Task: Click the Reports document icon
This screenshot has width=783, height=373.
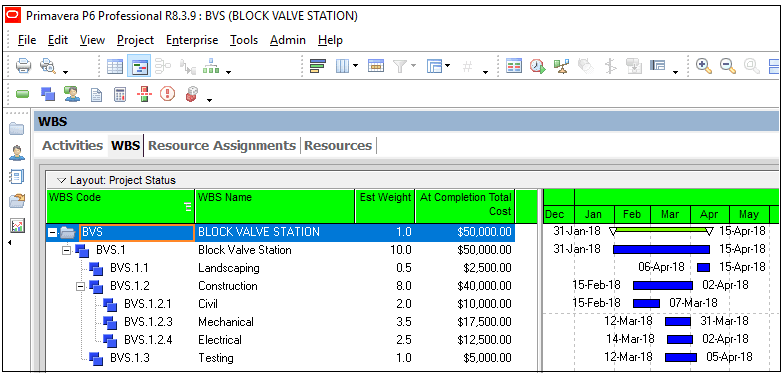Action: (x=96, y=94)
